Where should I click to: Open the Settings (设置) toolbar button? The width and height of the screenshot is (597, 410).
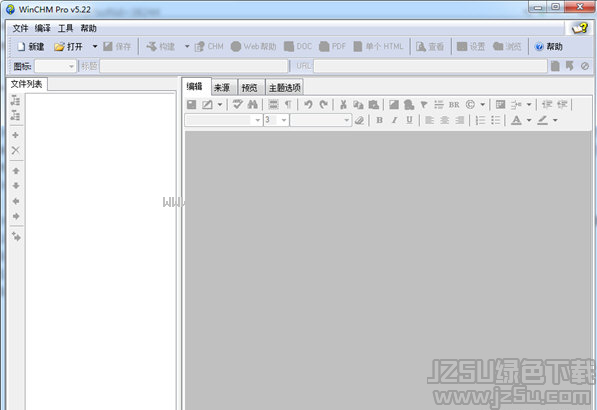tap(471, 46)
